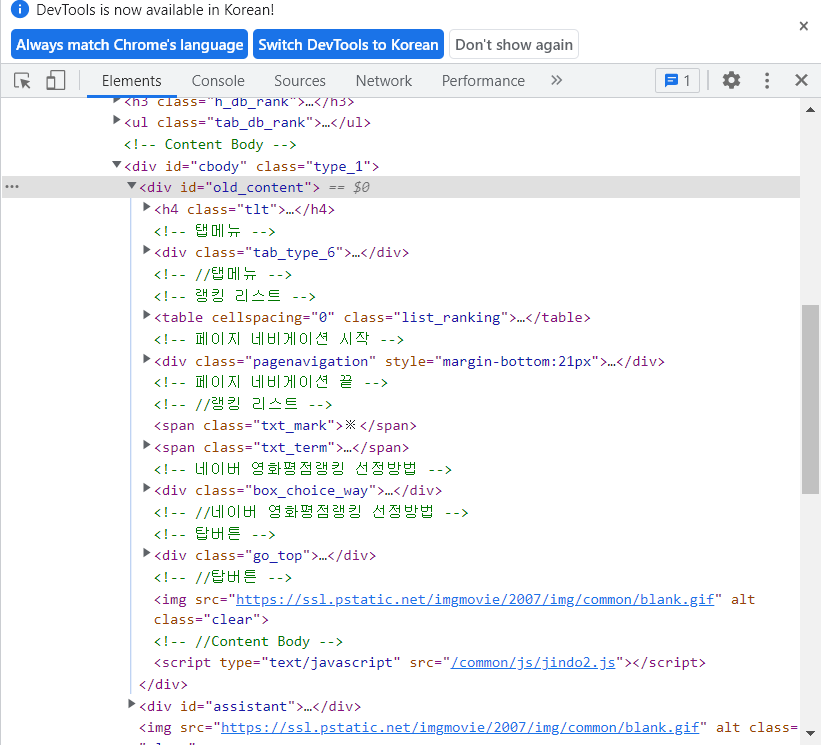
Task: Open the Sources tab
Action: [x=299, y=81]
